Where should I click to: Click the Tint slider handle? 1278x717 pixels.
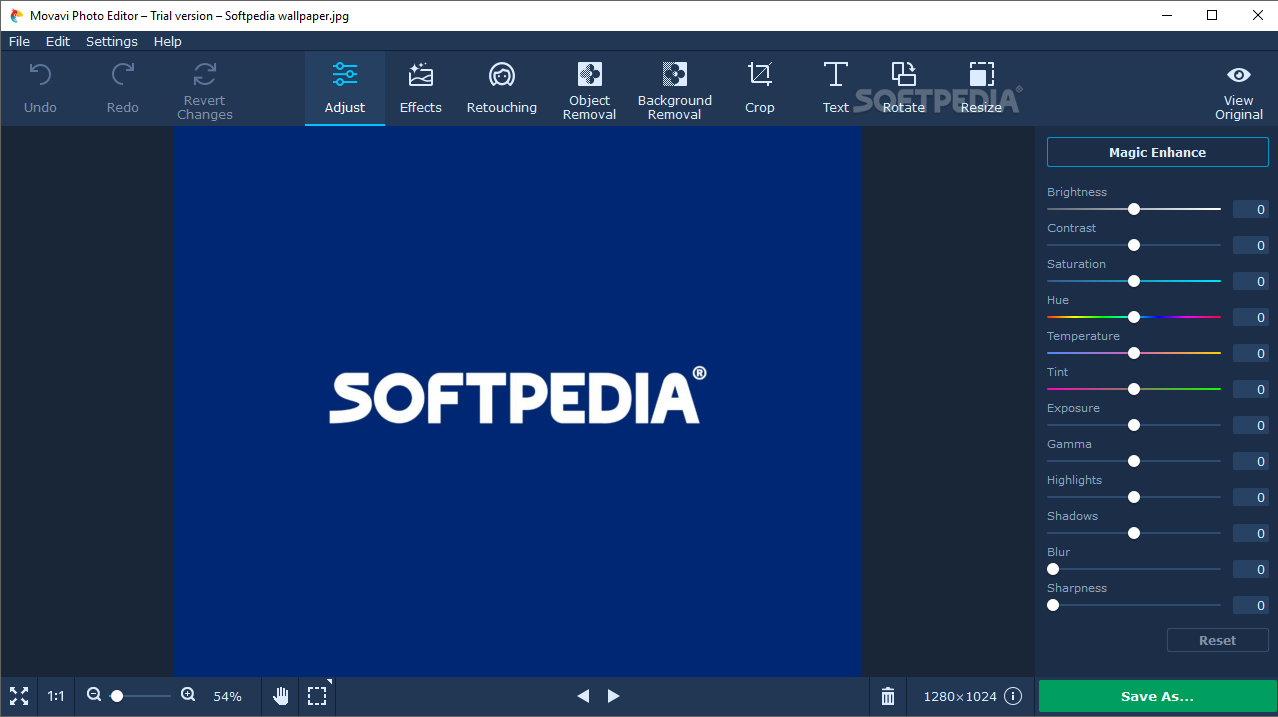click(x=1134, y=389)
